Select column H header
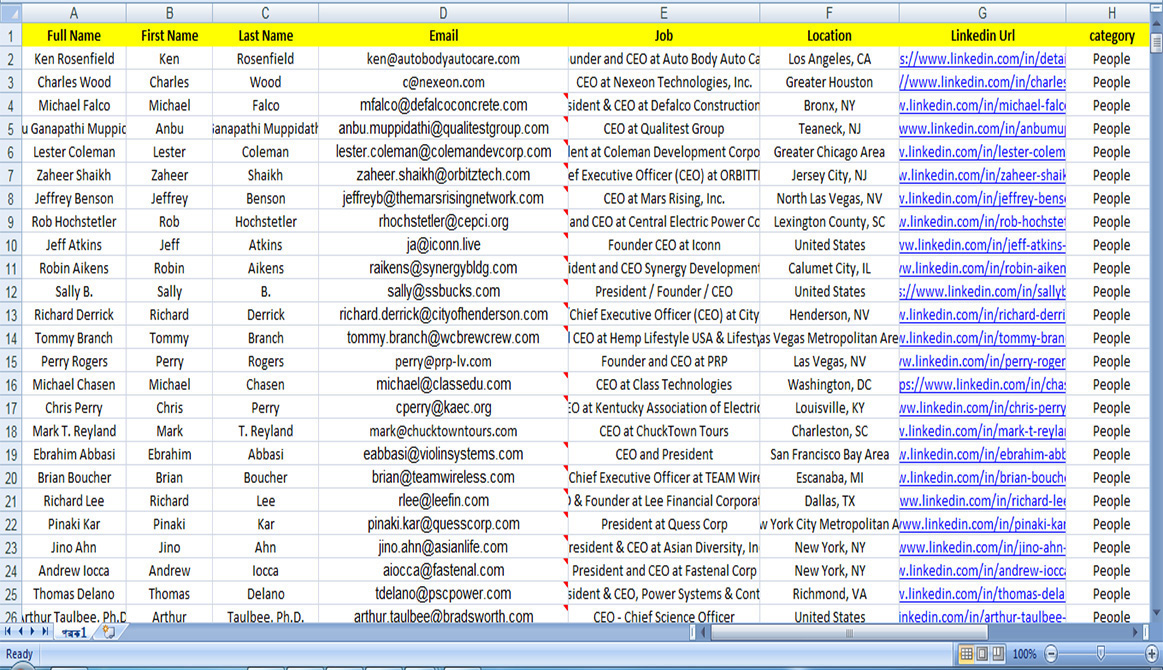The image size is (1163, 670). point(1111,13)
